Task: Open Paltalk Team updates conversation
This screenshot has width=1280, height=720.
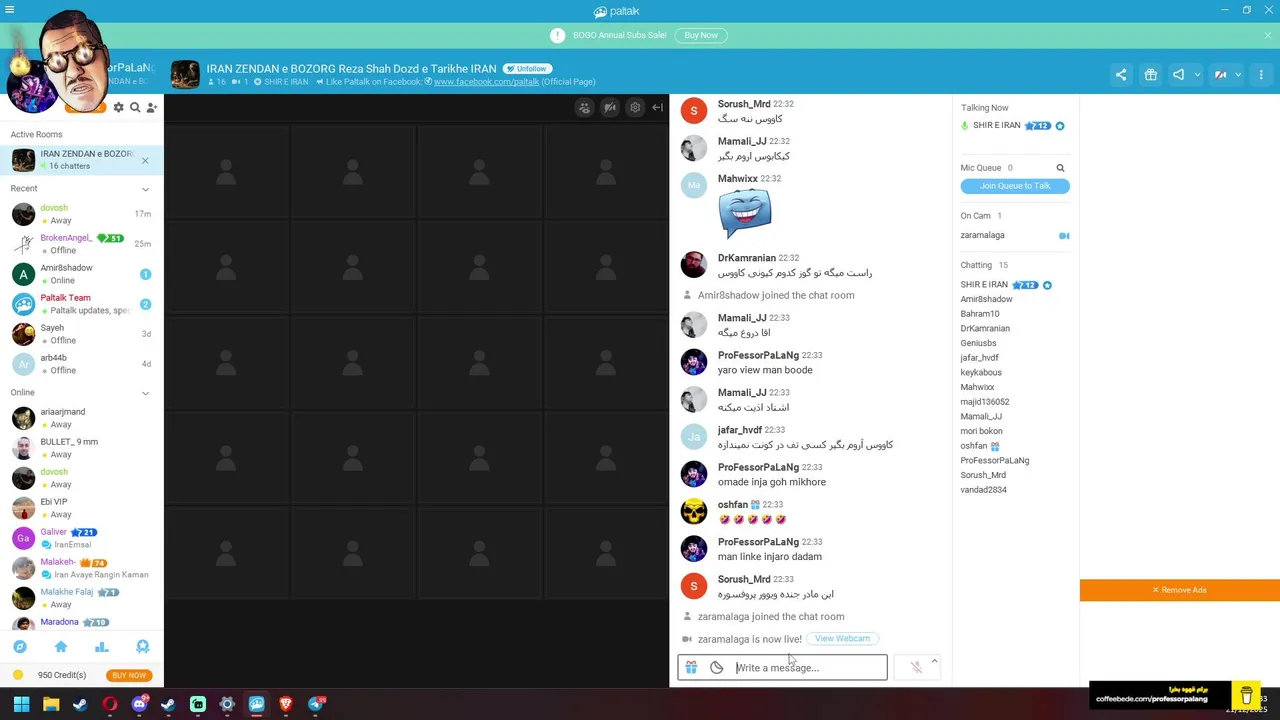Action: click(82, 304)
